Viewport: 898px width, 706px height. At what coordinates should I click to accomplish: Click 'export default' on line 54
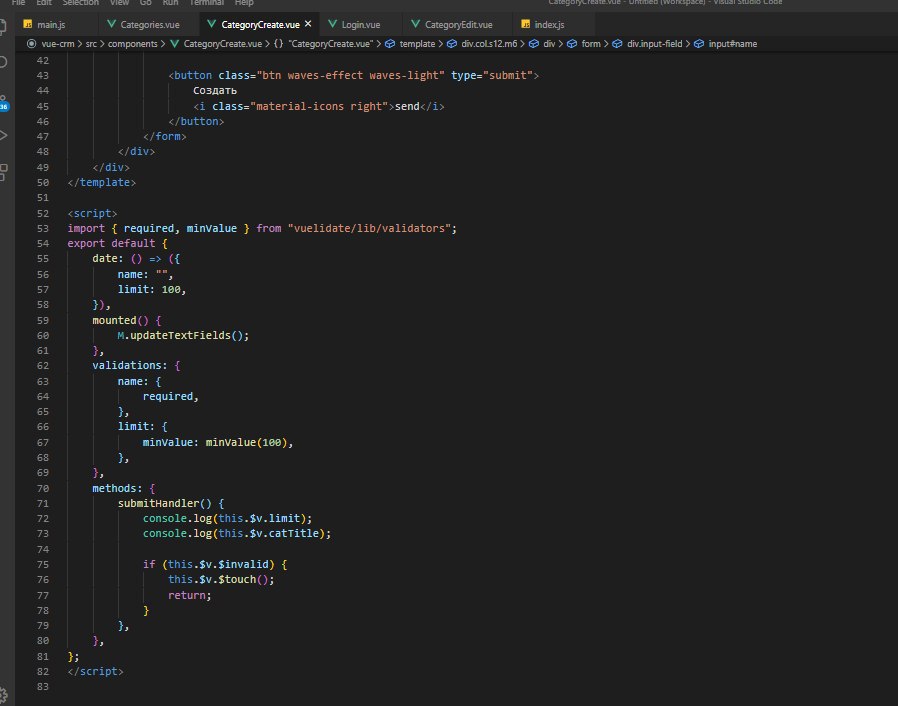coord(111,243)
